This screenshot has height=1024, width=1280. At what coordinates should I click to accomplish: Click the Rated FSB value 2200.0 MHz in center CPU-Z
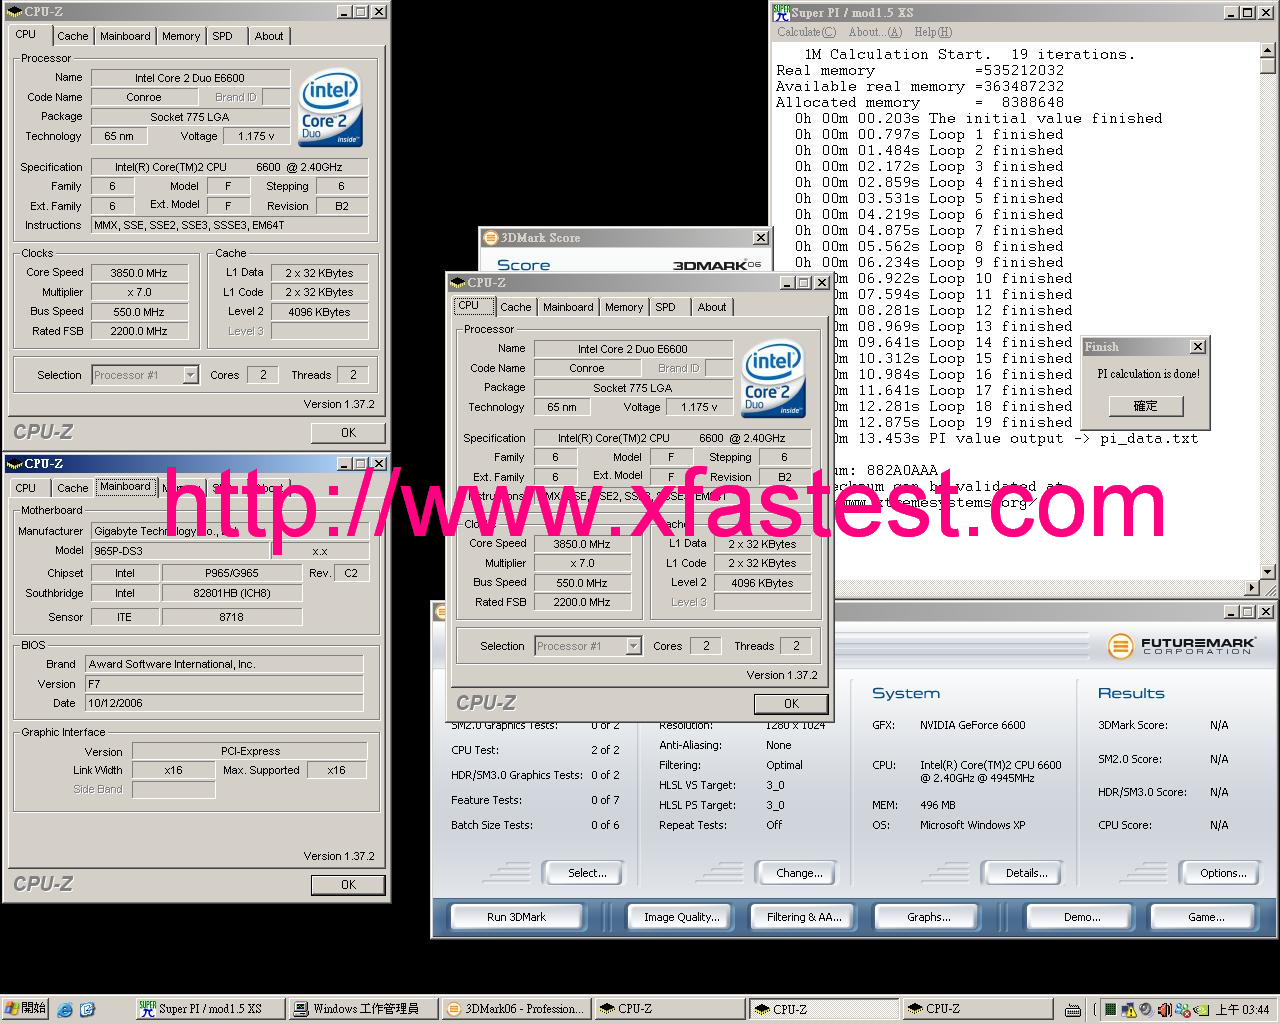coord(583,602)
